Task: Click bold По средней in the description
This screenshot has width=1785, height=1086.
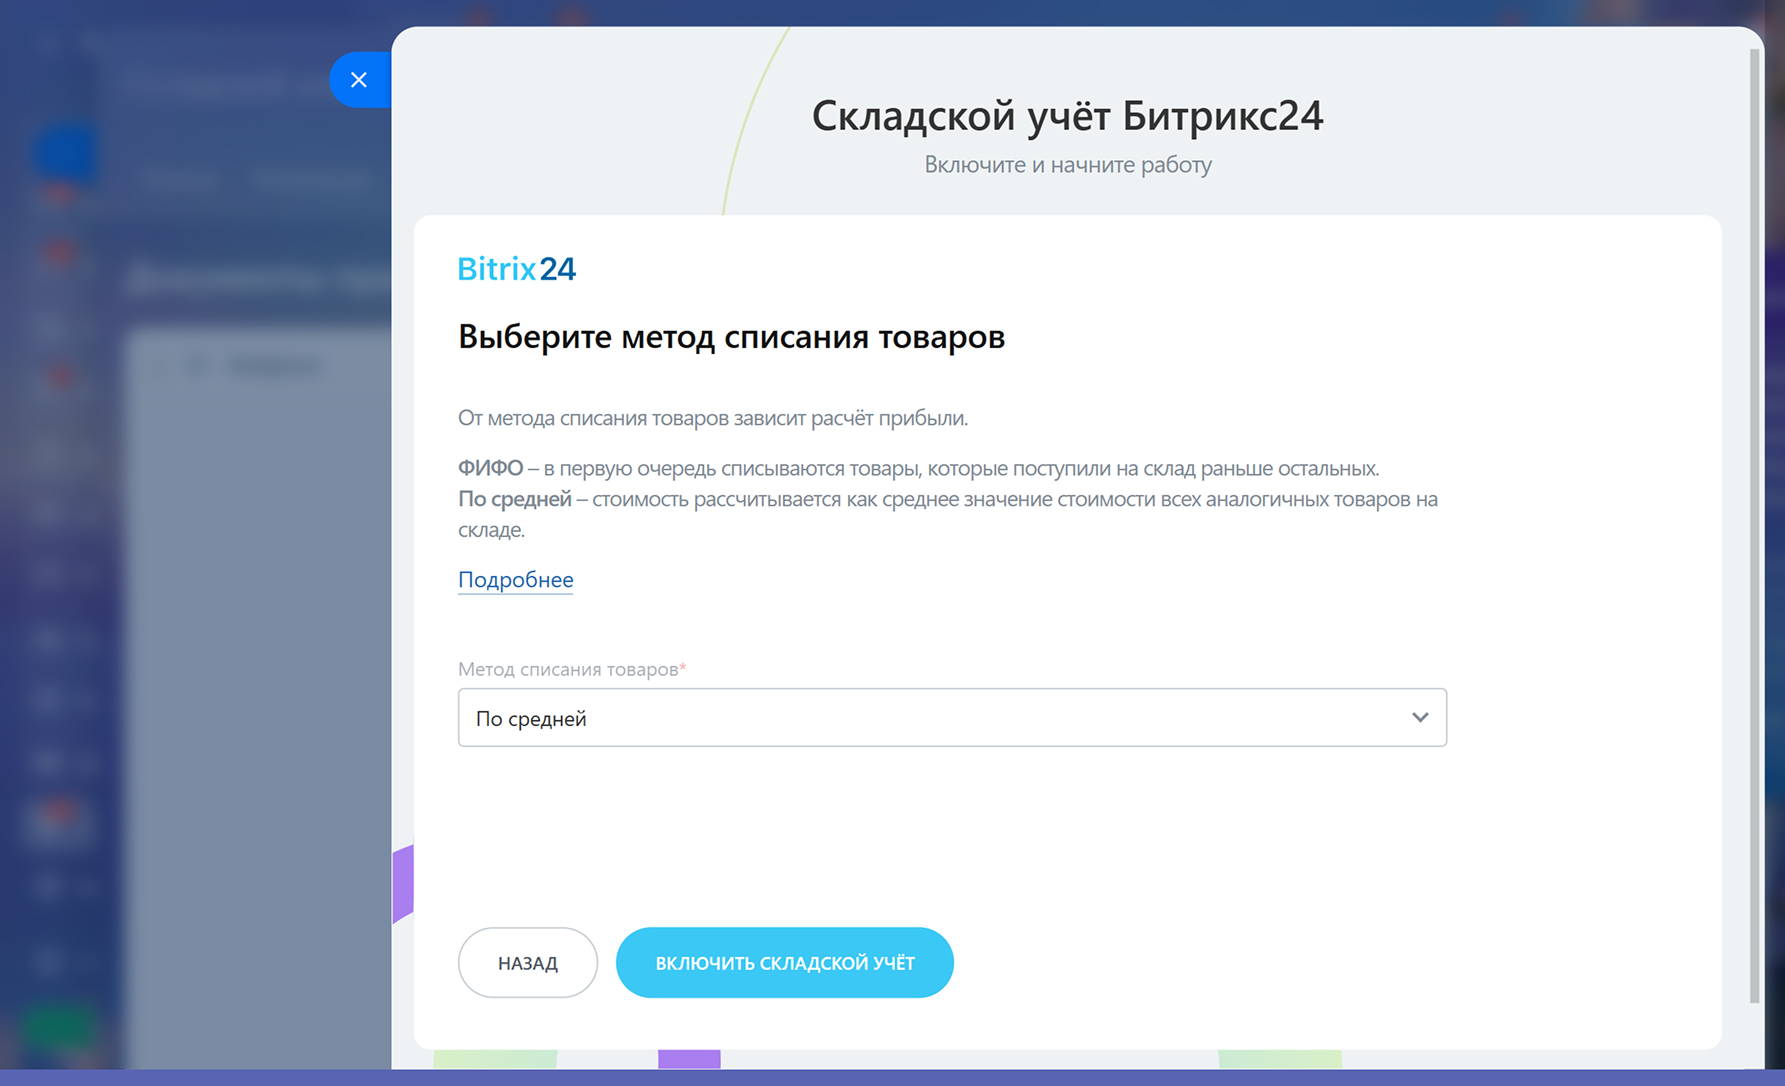Action: click(514, 499)
